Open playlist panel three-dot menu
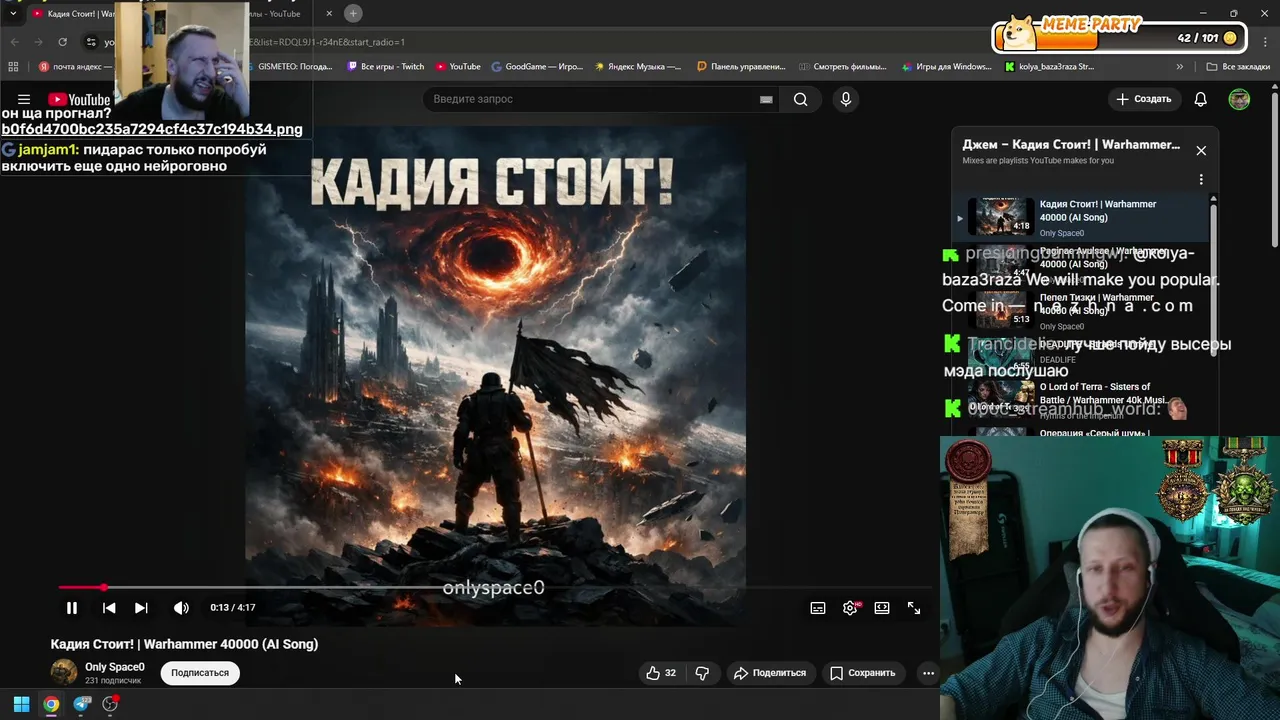 click(1201, 180)
